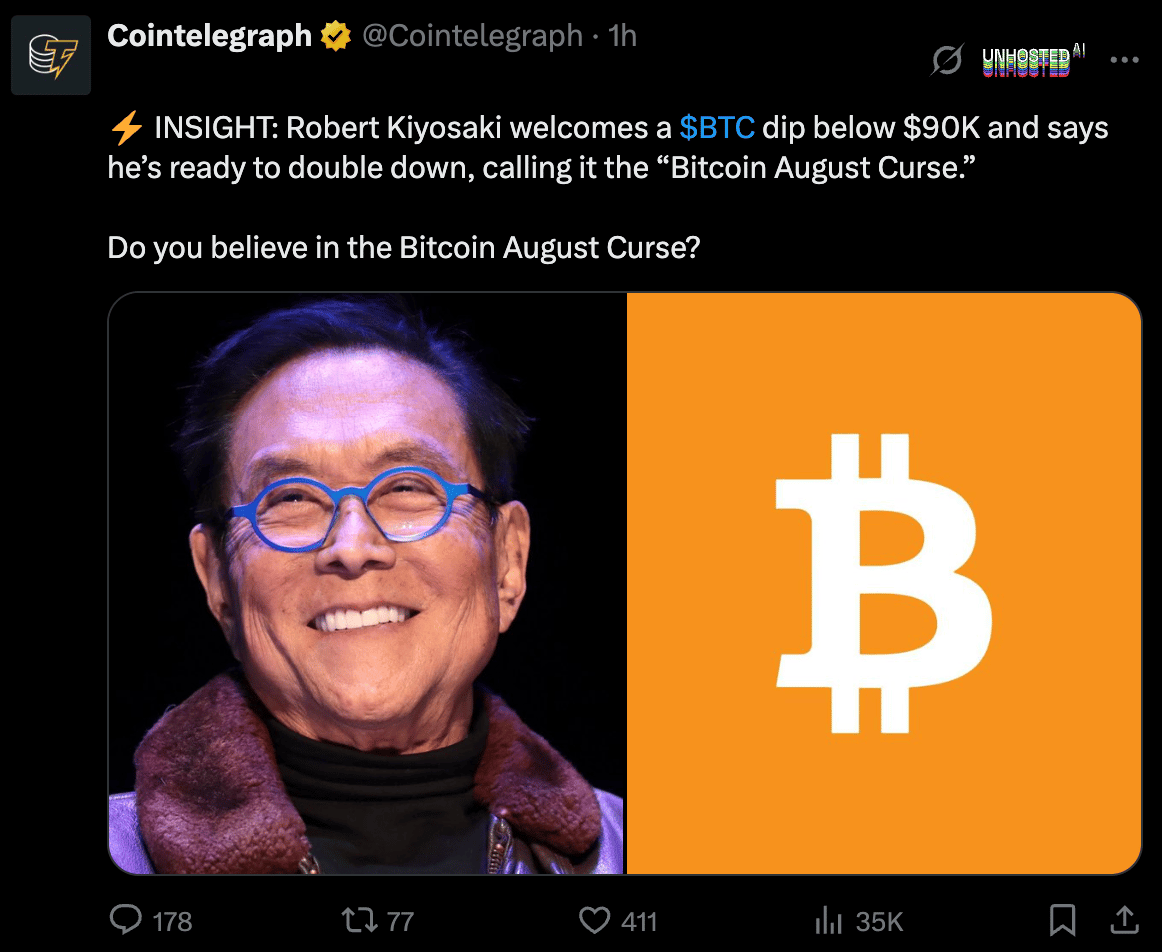Bookmark this Cointelegraph post
The height and width of the screenshot is (952, 1162).
[x=1063, y=920]
